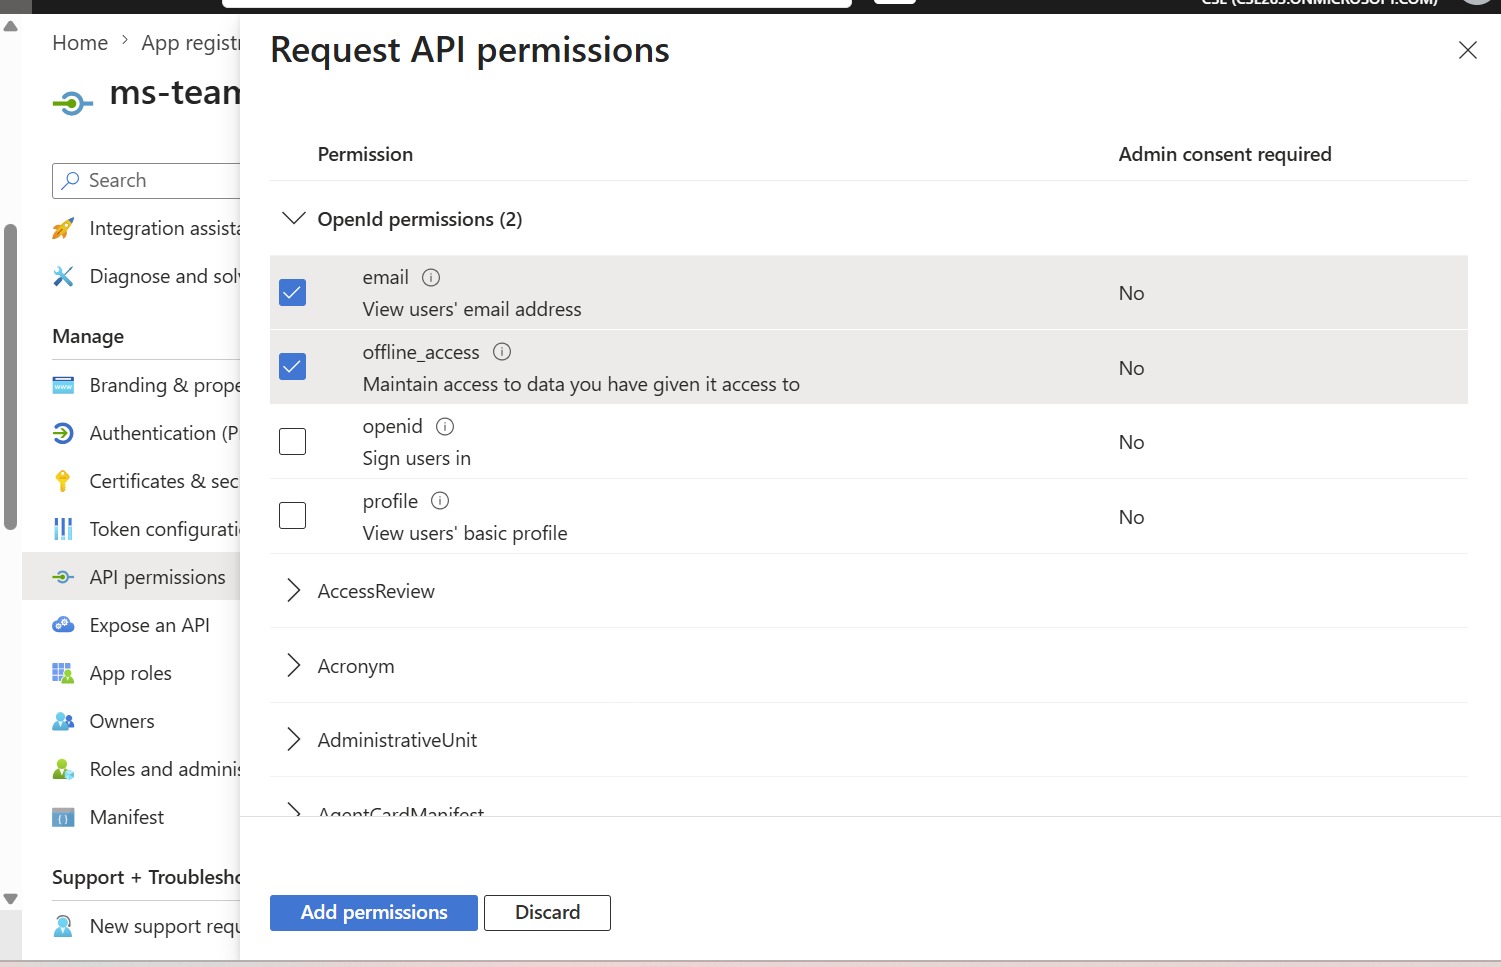Viewport: 1501px width, 967px height.
Task: Open Expose an API page
Action: tap(149, 625)
